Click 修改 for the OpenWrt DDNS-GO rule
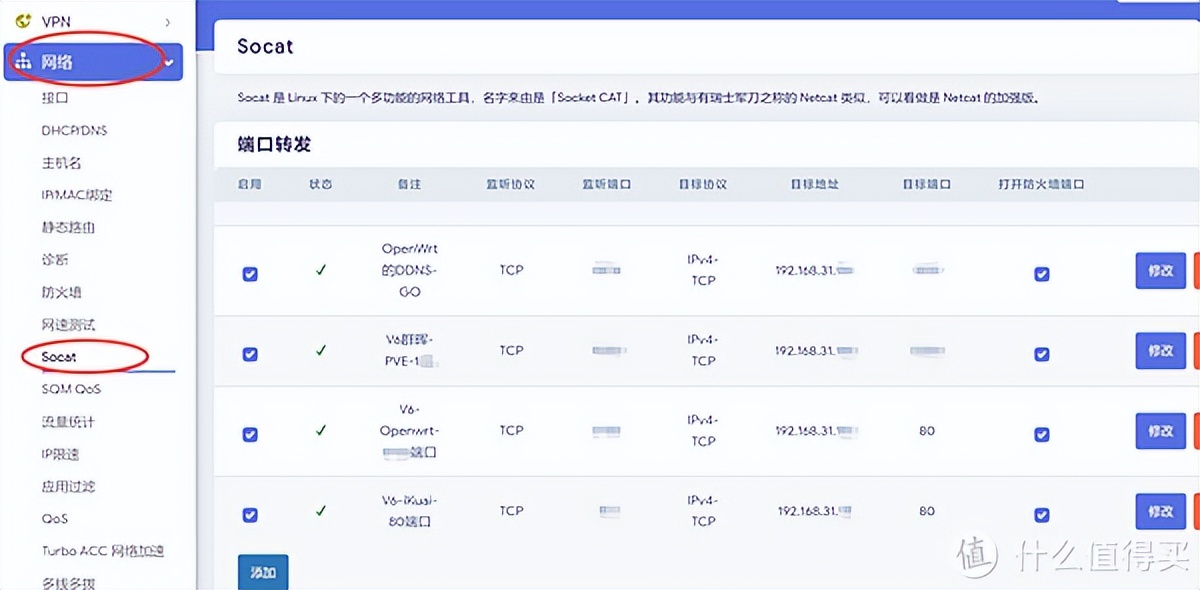The image size is (1200, 590). coord(1160,271)
